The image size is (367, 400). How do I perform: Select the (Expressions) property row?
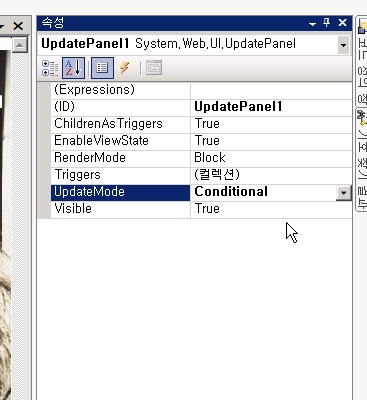pos(202,90)
